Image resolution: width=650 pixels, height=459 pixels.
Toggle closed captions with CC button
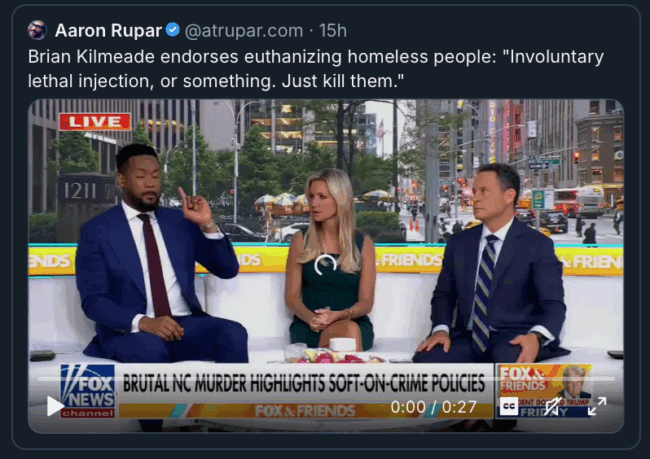coord(509,406)
